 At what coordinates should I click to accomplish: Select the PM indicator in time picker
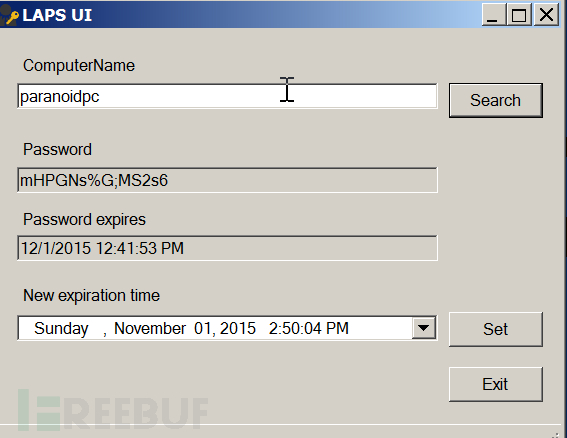337,328
